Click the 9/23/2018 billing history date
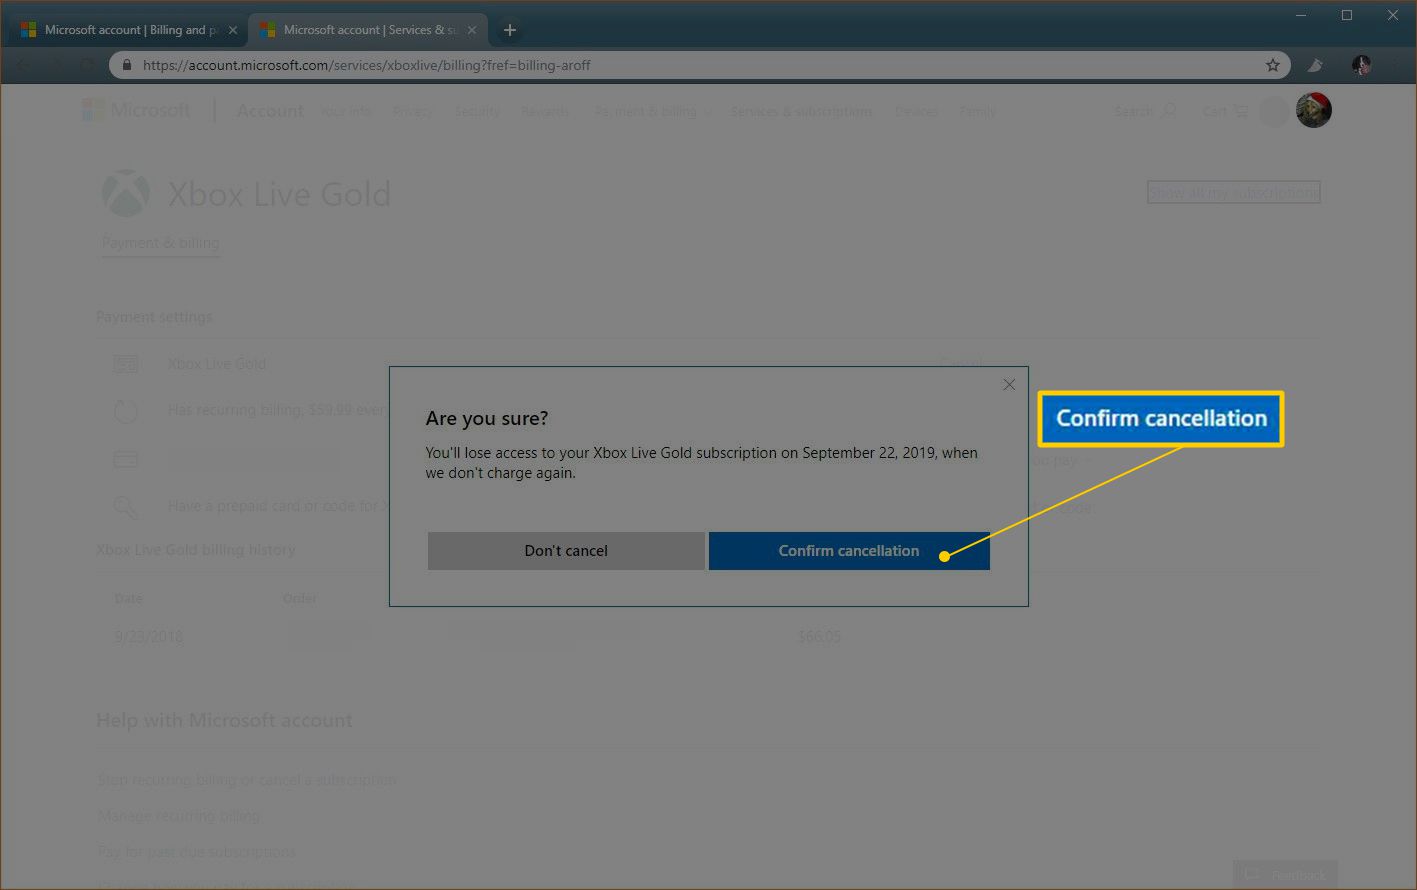Viewport: 1417px width, 890px height. pos(149,637)
